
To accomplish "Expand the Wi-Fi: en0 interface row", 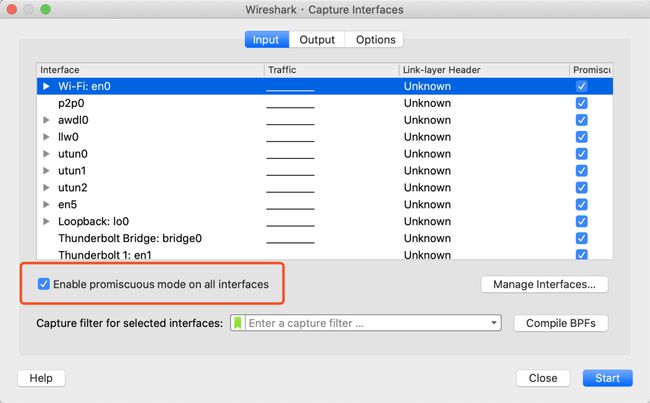I will (46, 86).
